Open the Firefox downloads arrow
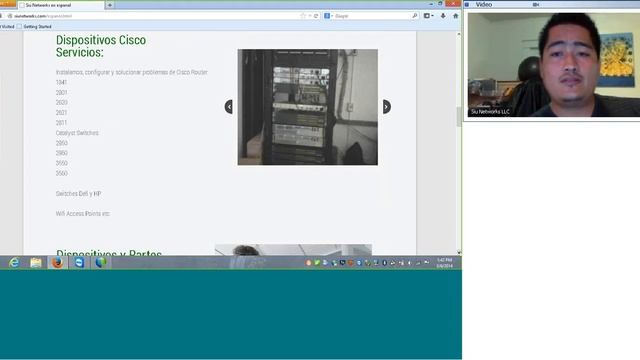Screen dimensions: 640x360 (x=443, y=16)
